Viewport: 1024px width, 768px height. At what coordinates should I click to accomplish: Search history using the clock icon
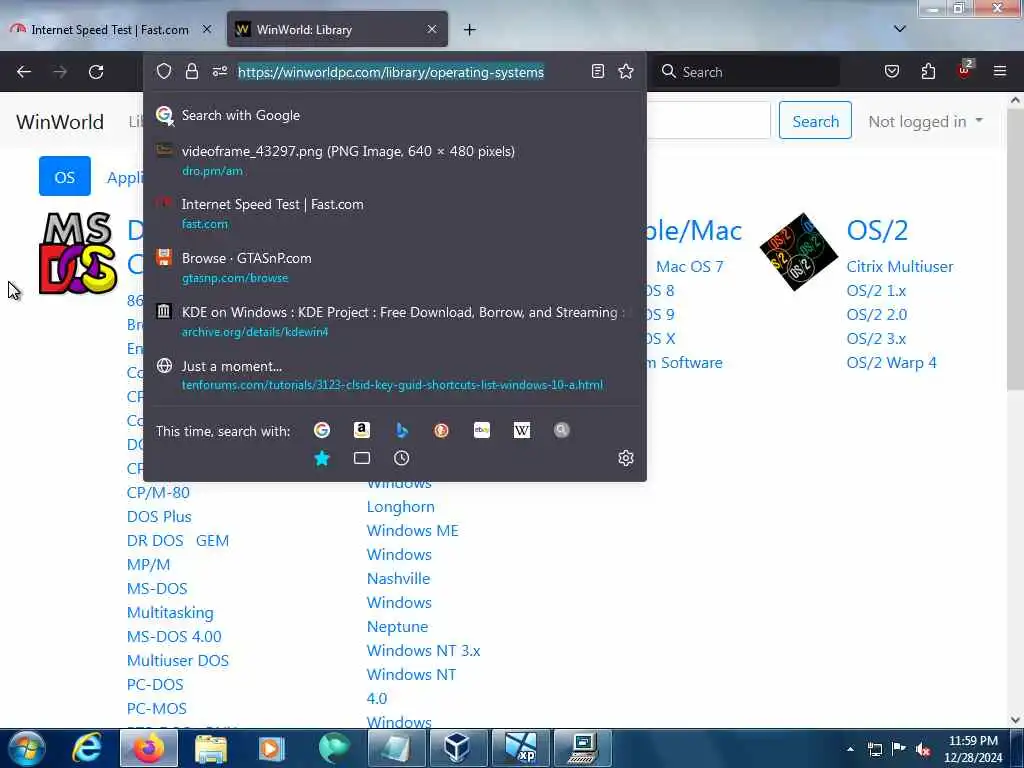(x=402, y=458)
